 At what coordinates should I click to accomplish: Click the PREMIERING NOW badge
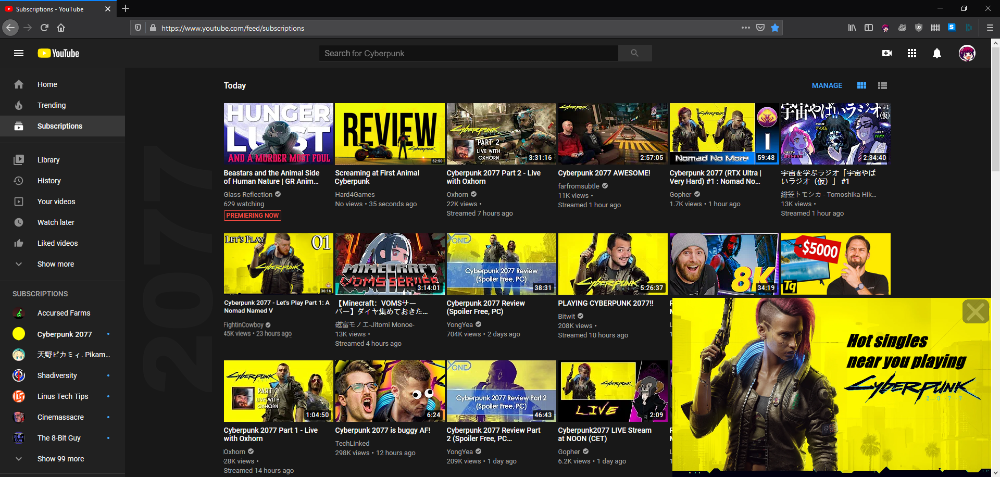(252, 216)
